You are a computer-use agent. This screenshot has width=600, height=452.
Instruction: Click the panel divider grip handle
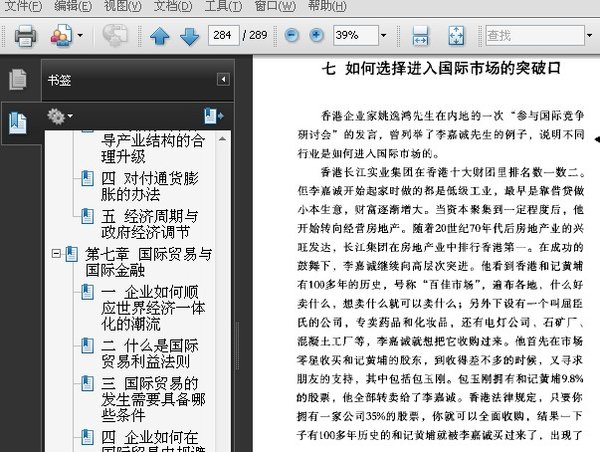pos(238,346)
